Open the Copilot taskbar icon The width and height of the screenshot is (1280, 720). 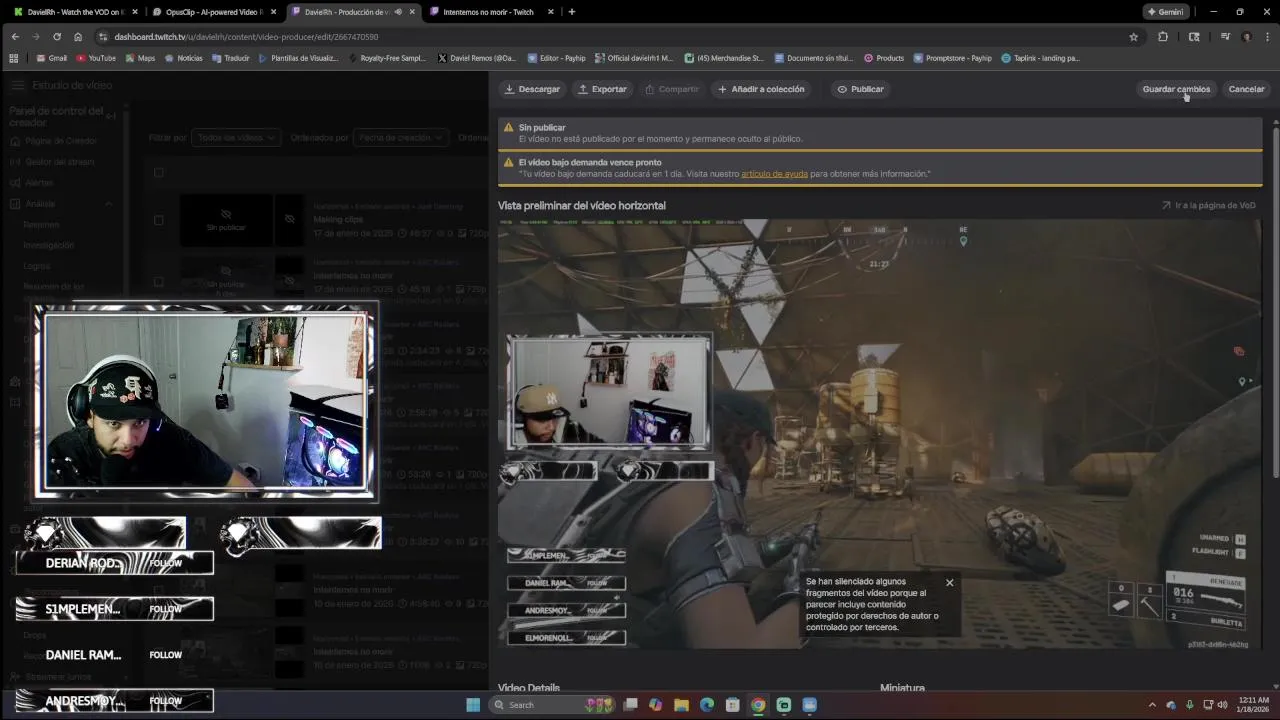tap(655, 705)
